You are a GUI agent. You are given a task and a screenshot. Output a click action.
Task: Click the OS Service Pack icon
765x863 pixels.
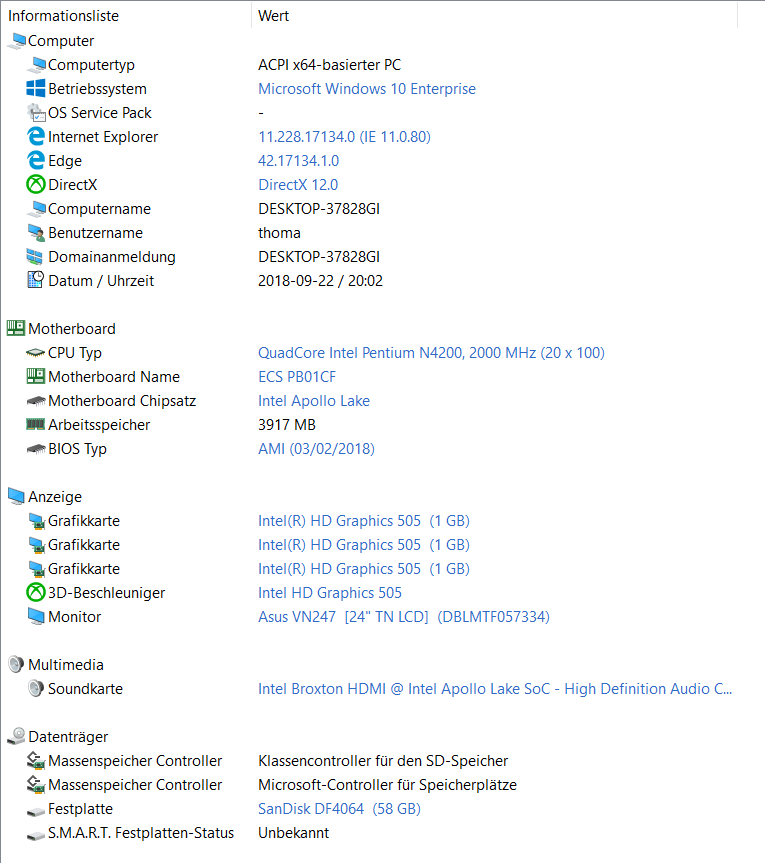(36, 113)
